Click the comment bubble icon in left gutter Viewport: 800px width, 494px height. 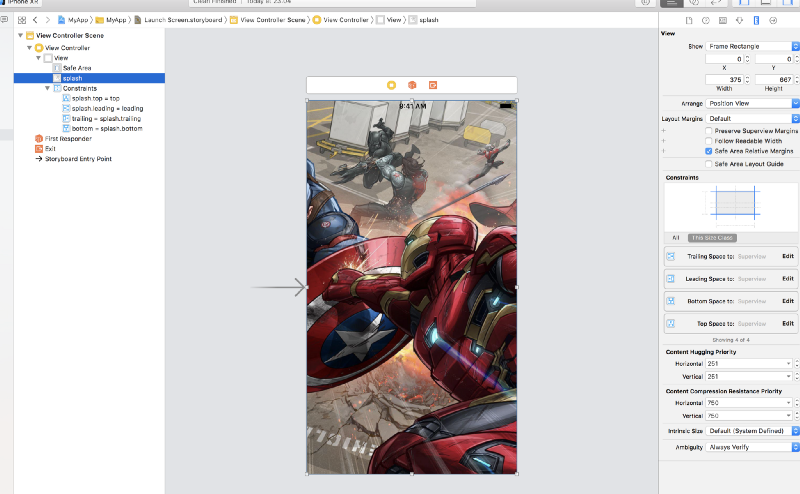click(x=5, y=20)
